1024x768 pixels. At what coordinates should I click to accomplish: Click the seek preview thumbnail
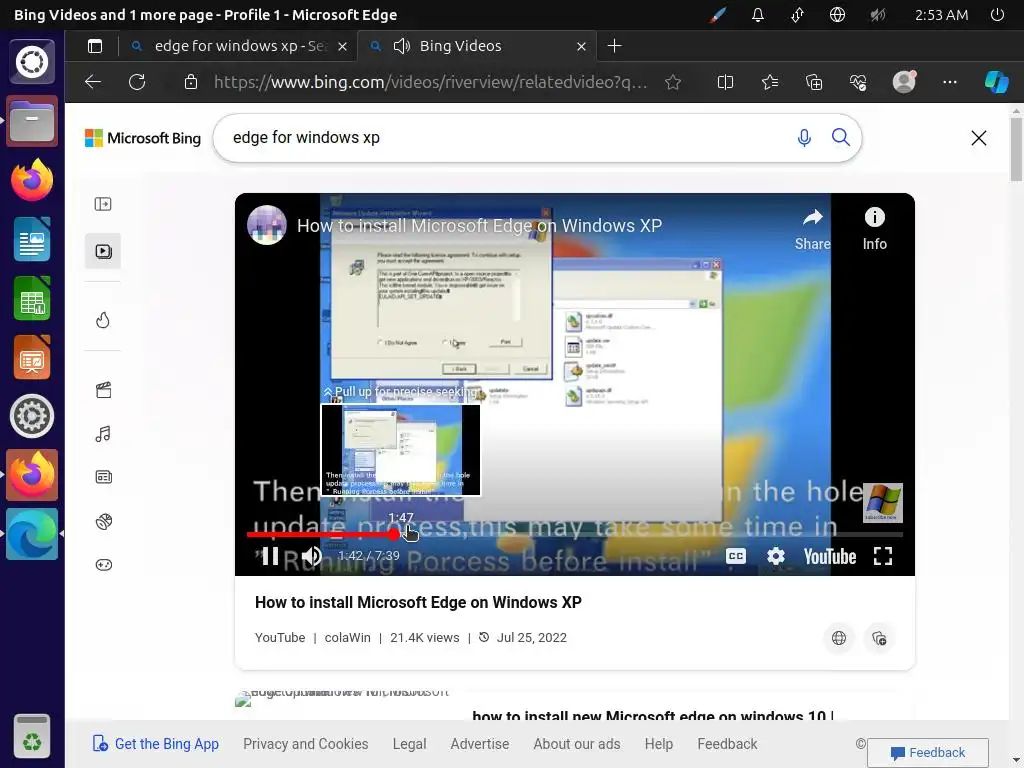click(400, 450)
